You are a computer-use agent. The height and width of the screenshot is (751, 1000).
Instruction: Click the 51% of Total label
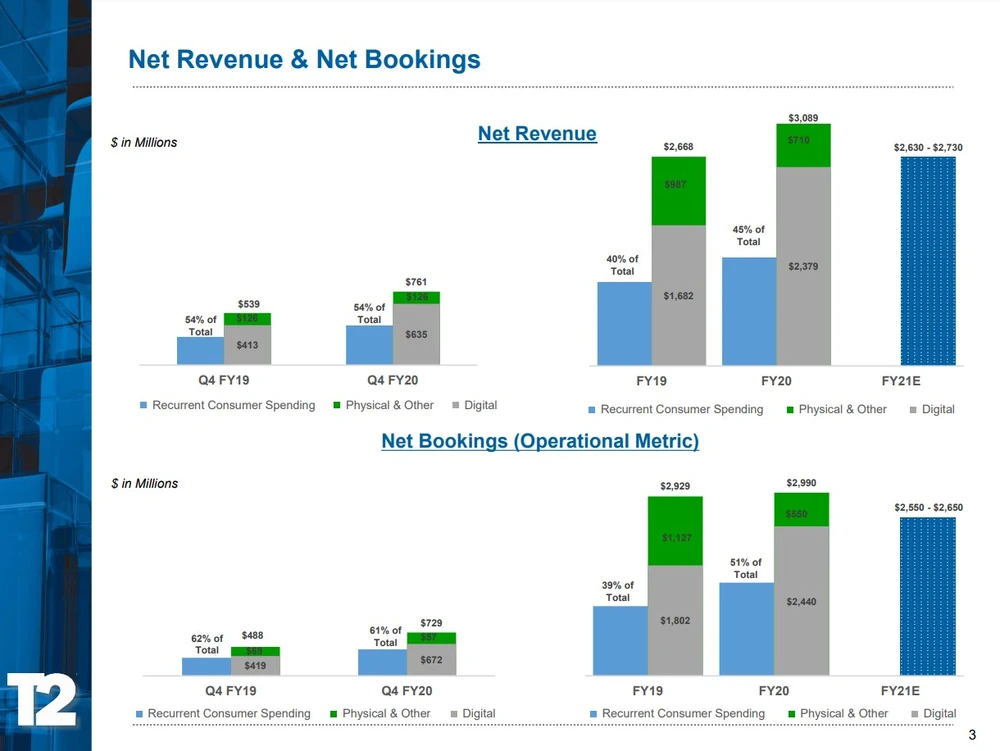[746, 569]
